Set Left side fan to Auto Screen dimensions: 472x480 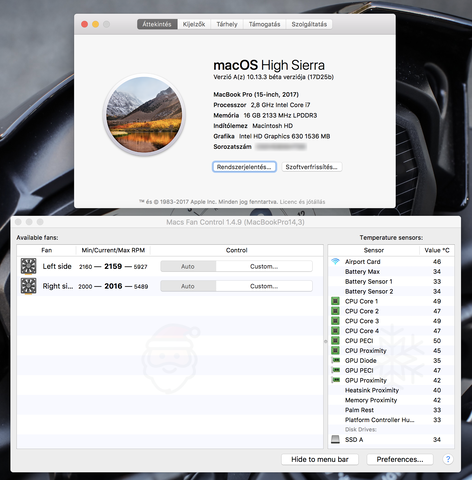pyautogui.click(x=188, y=266)
